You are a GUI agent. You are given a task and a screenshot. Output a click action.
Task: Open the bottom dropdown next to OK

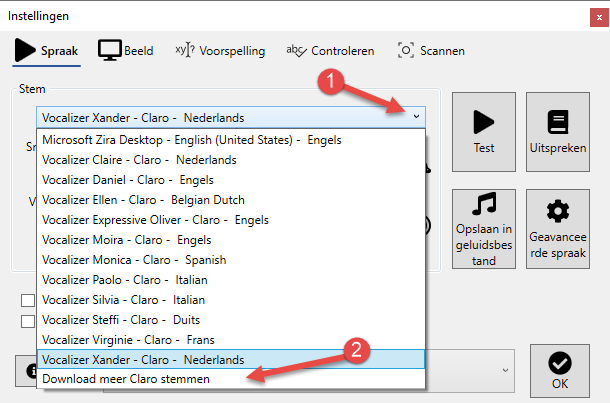pyautogui.click(x=505, y=370)
